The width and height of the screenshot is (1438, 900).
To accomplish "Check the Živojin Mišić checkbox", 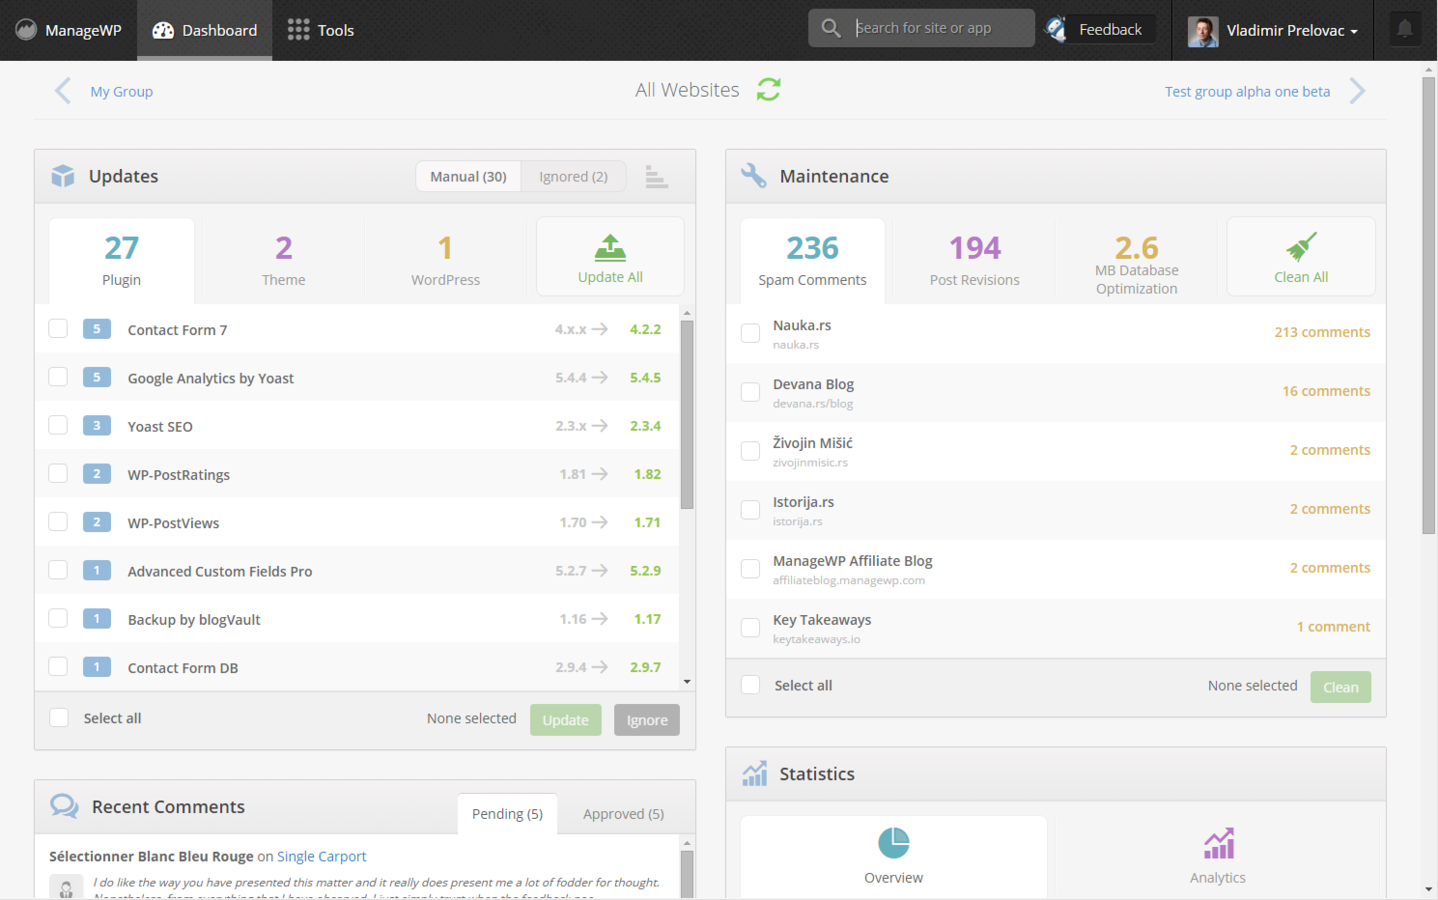I will [x=750, y=451].
